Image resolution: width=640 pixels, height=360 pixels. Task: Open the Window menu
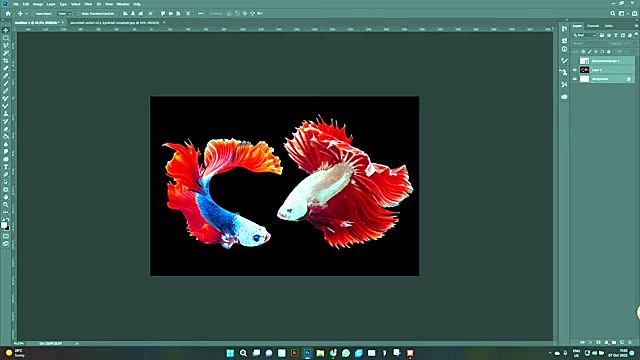pyautogui.click(x=123, y=4)
